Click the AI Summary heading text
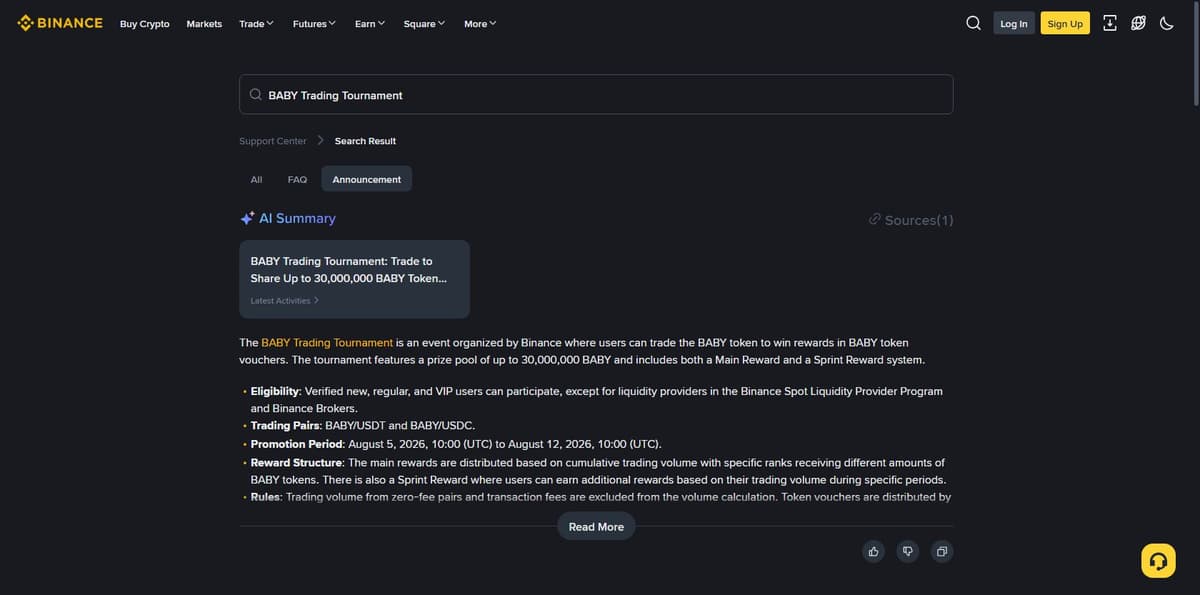1200x595 pixels. point(297,218)
